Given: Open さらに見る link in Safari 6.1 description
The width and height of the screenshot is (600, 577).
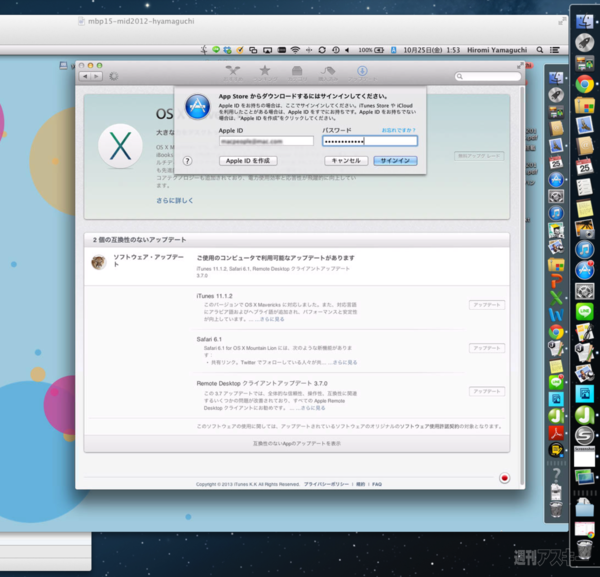Looking at the screenshot, I should coord(345,362).
